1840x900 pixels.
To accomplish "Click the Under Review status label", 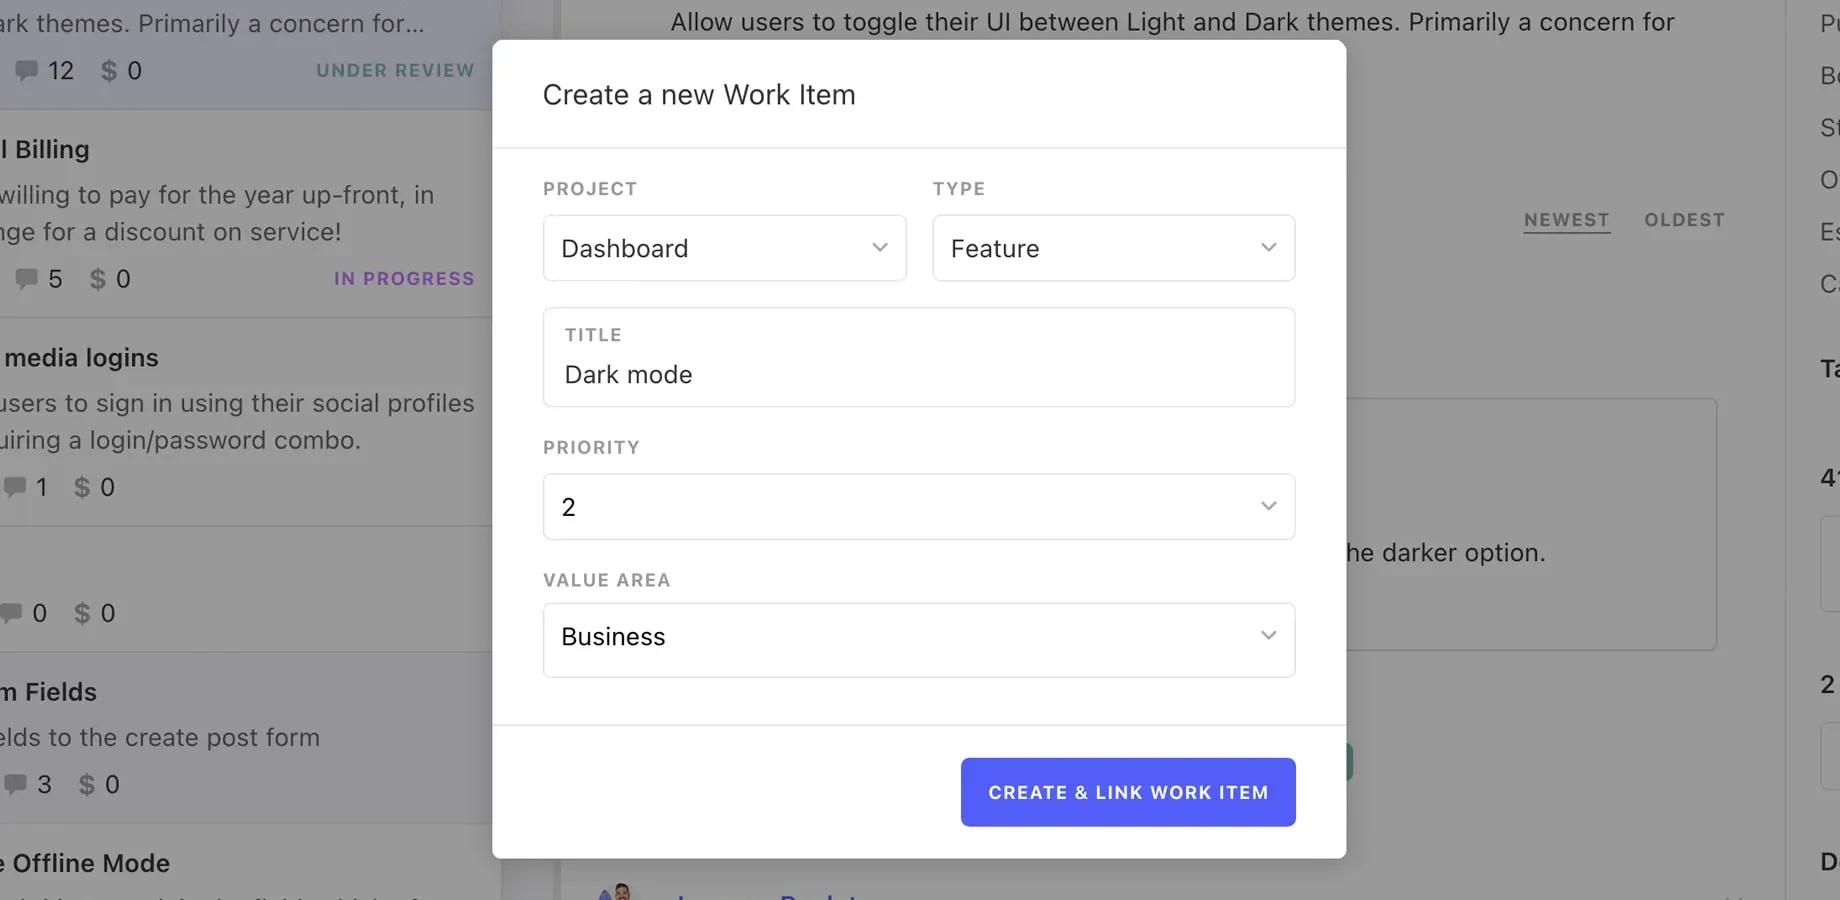I will pyautogui.click(x=396, y=70).
